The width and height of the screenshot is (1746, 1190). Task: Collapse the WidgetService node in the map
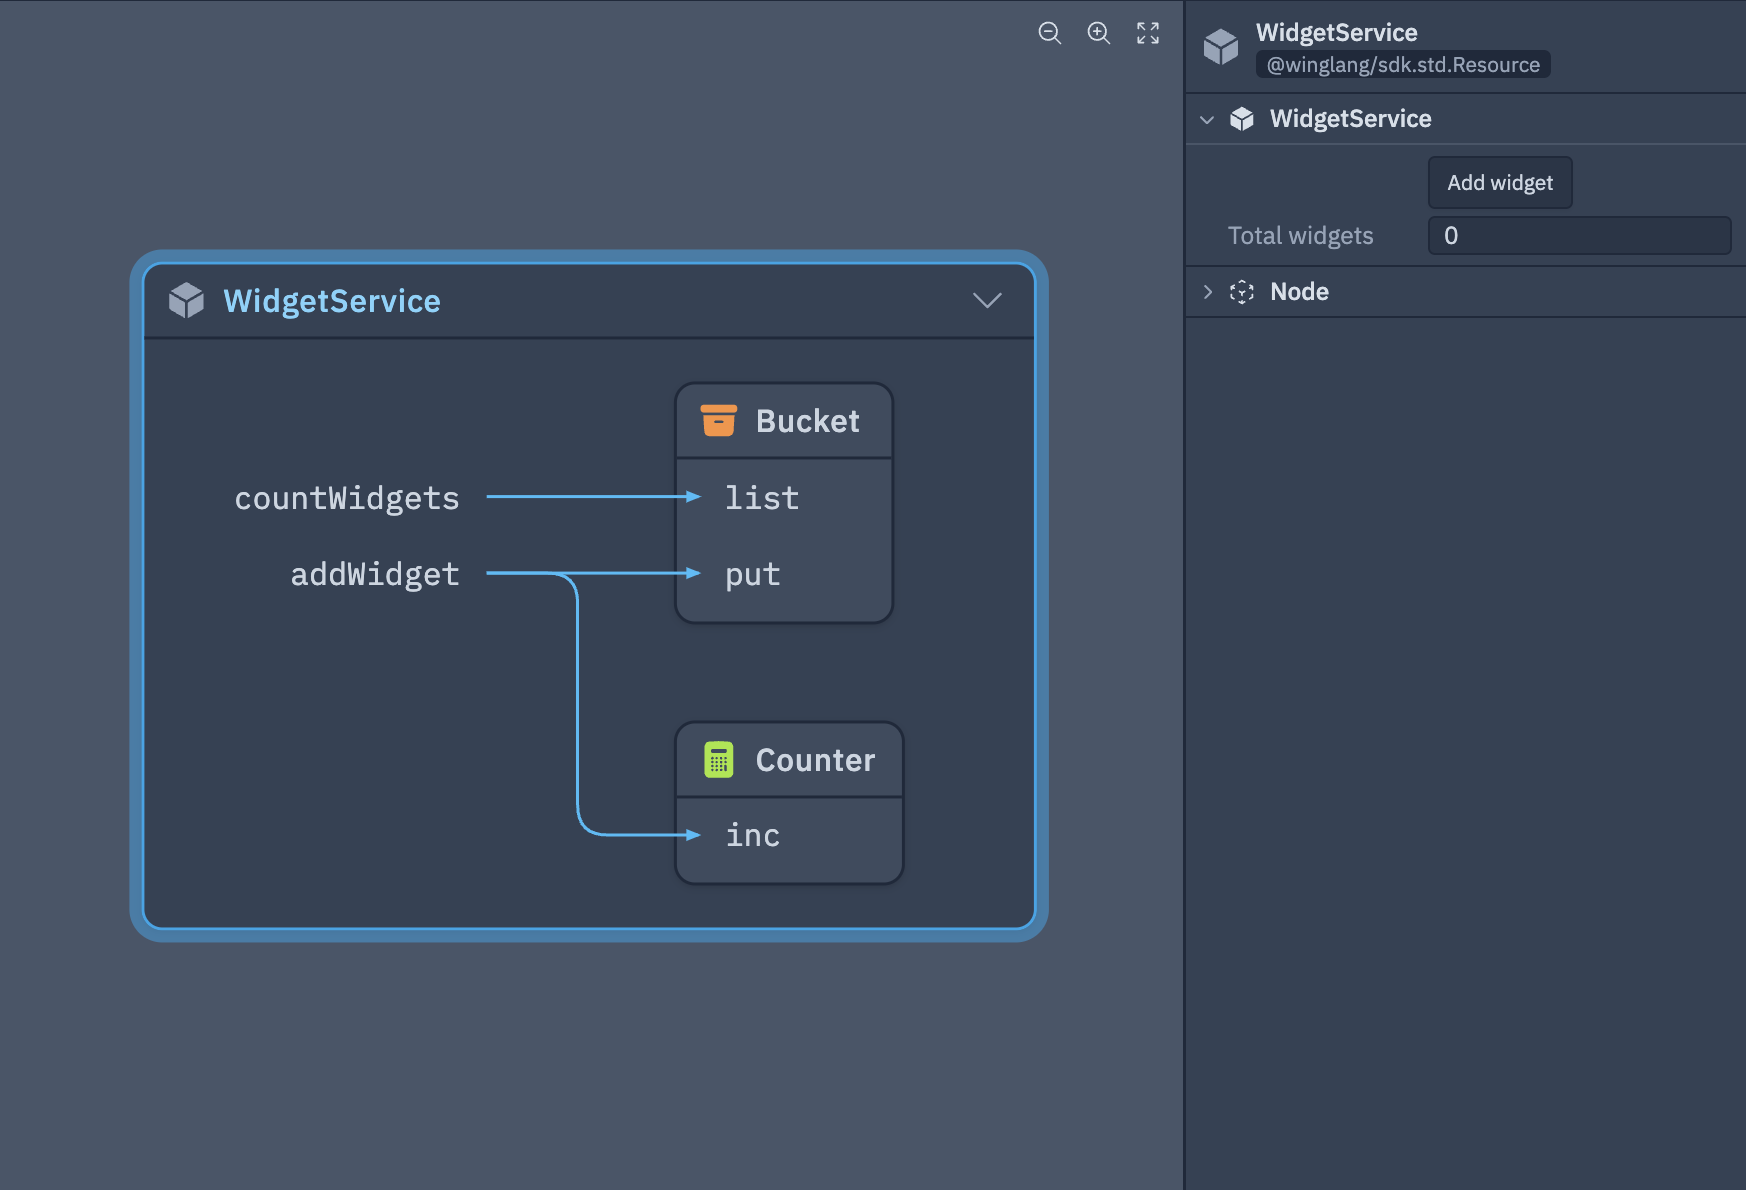tap(986, 300)
